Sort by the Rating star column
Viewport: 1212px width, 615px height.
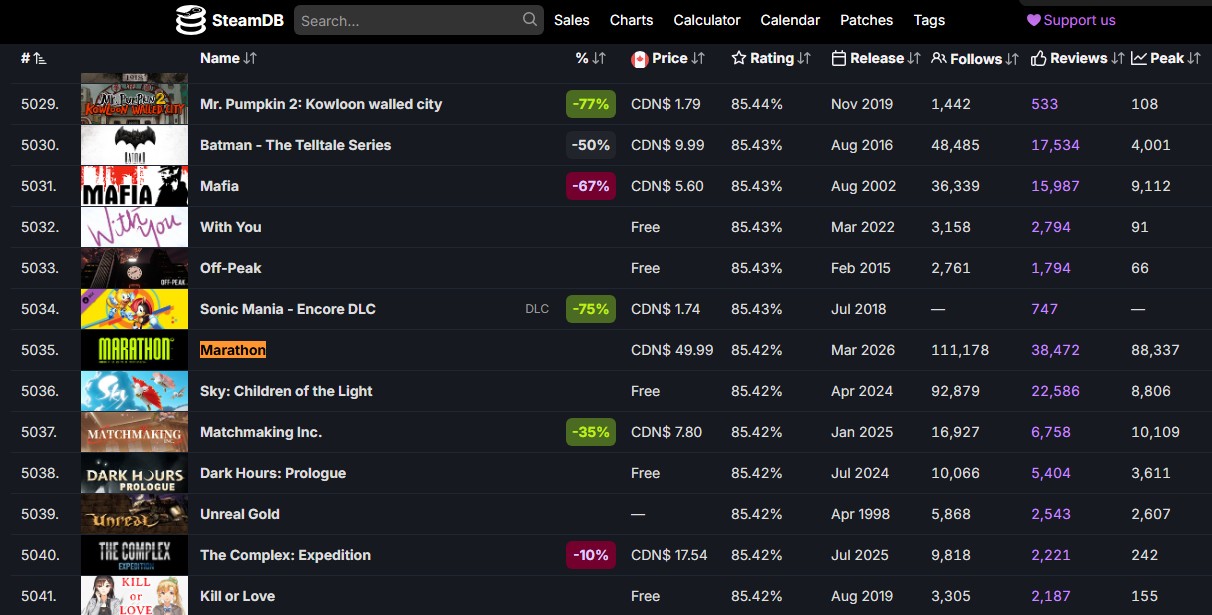771,58
